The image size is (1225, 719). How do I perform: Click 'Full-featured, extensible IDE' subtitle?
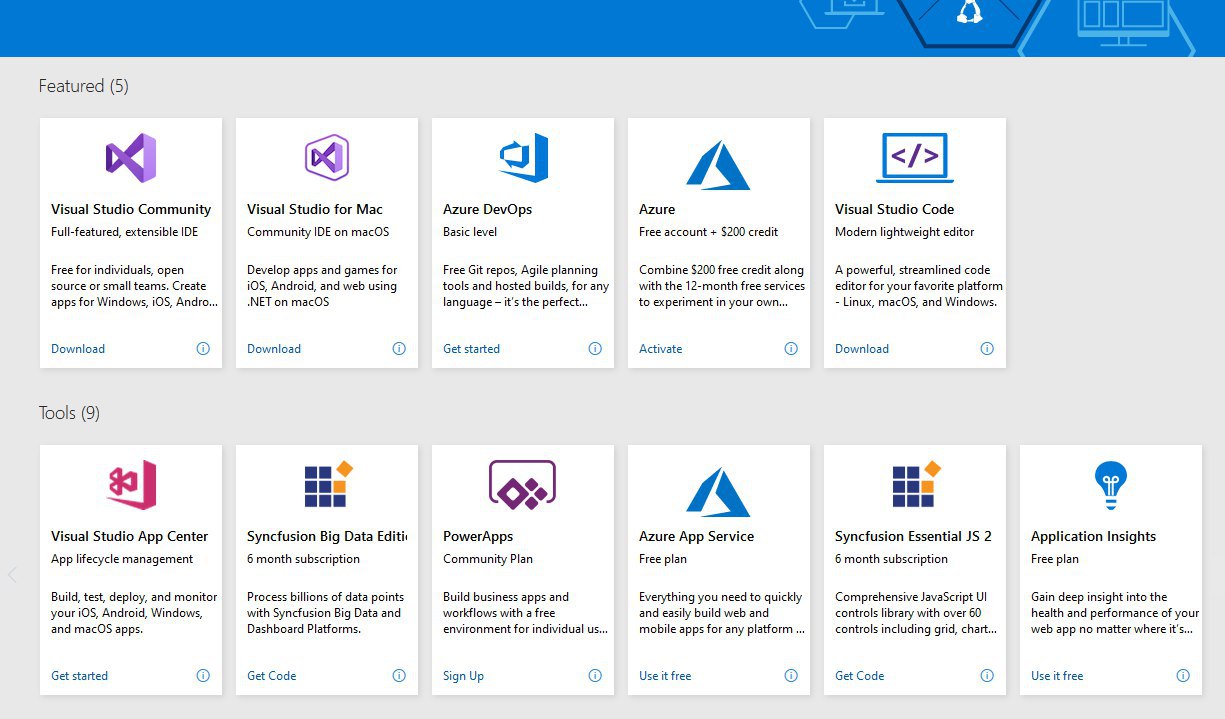[x=125, y=232]
